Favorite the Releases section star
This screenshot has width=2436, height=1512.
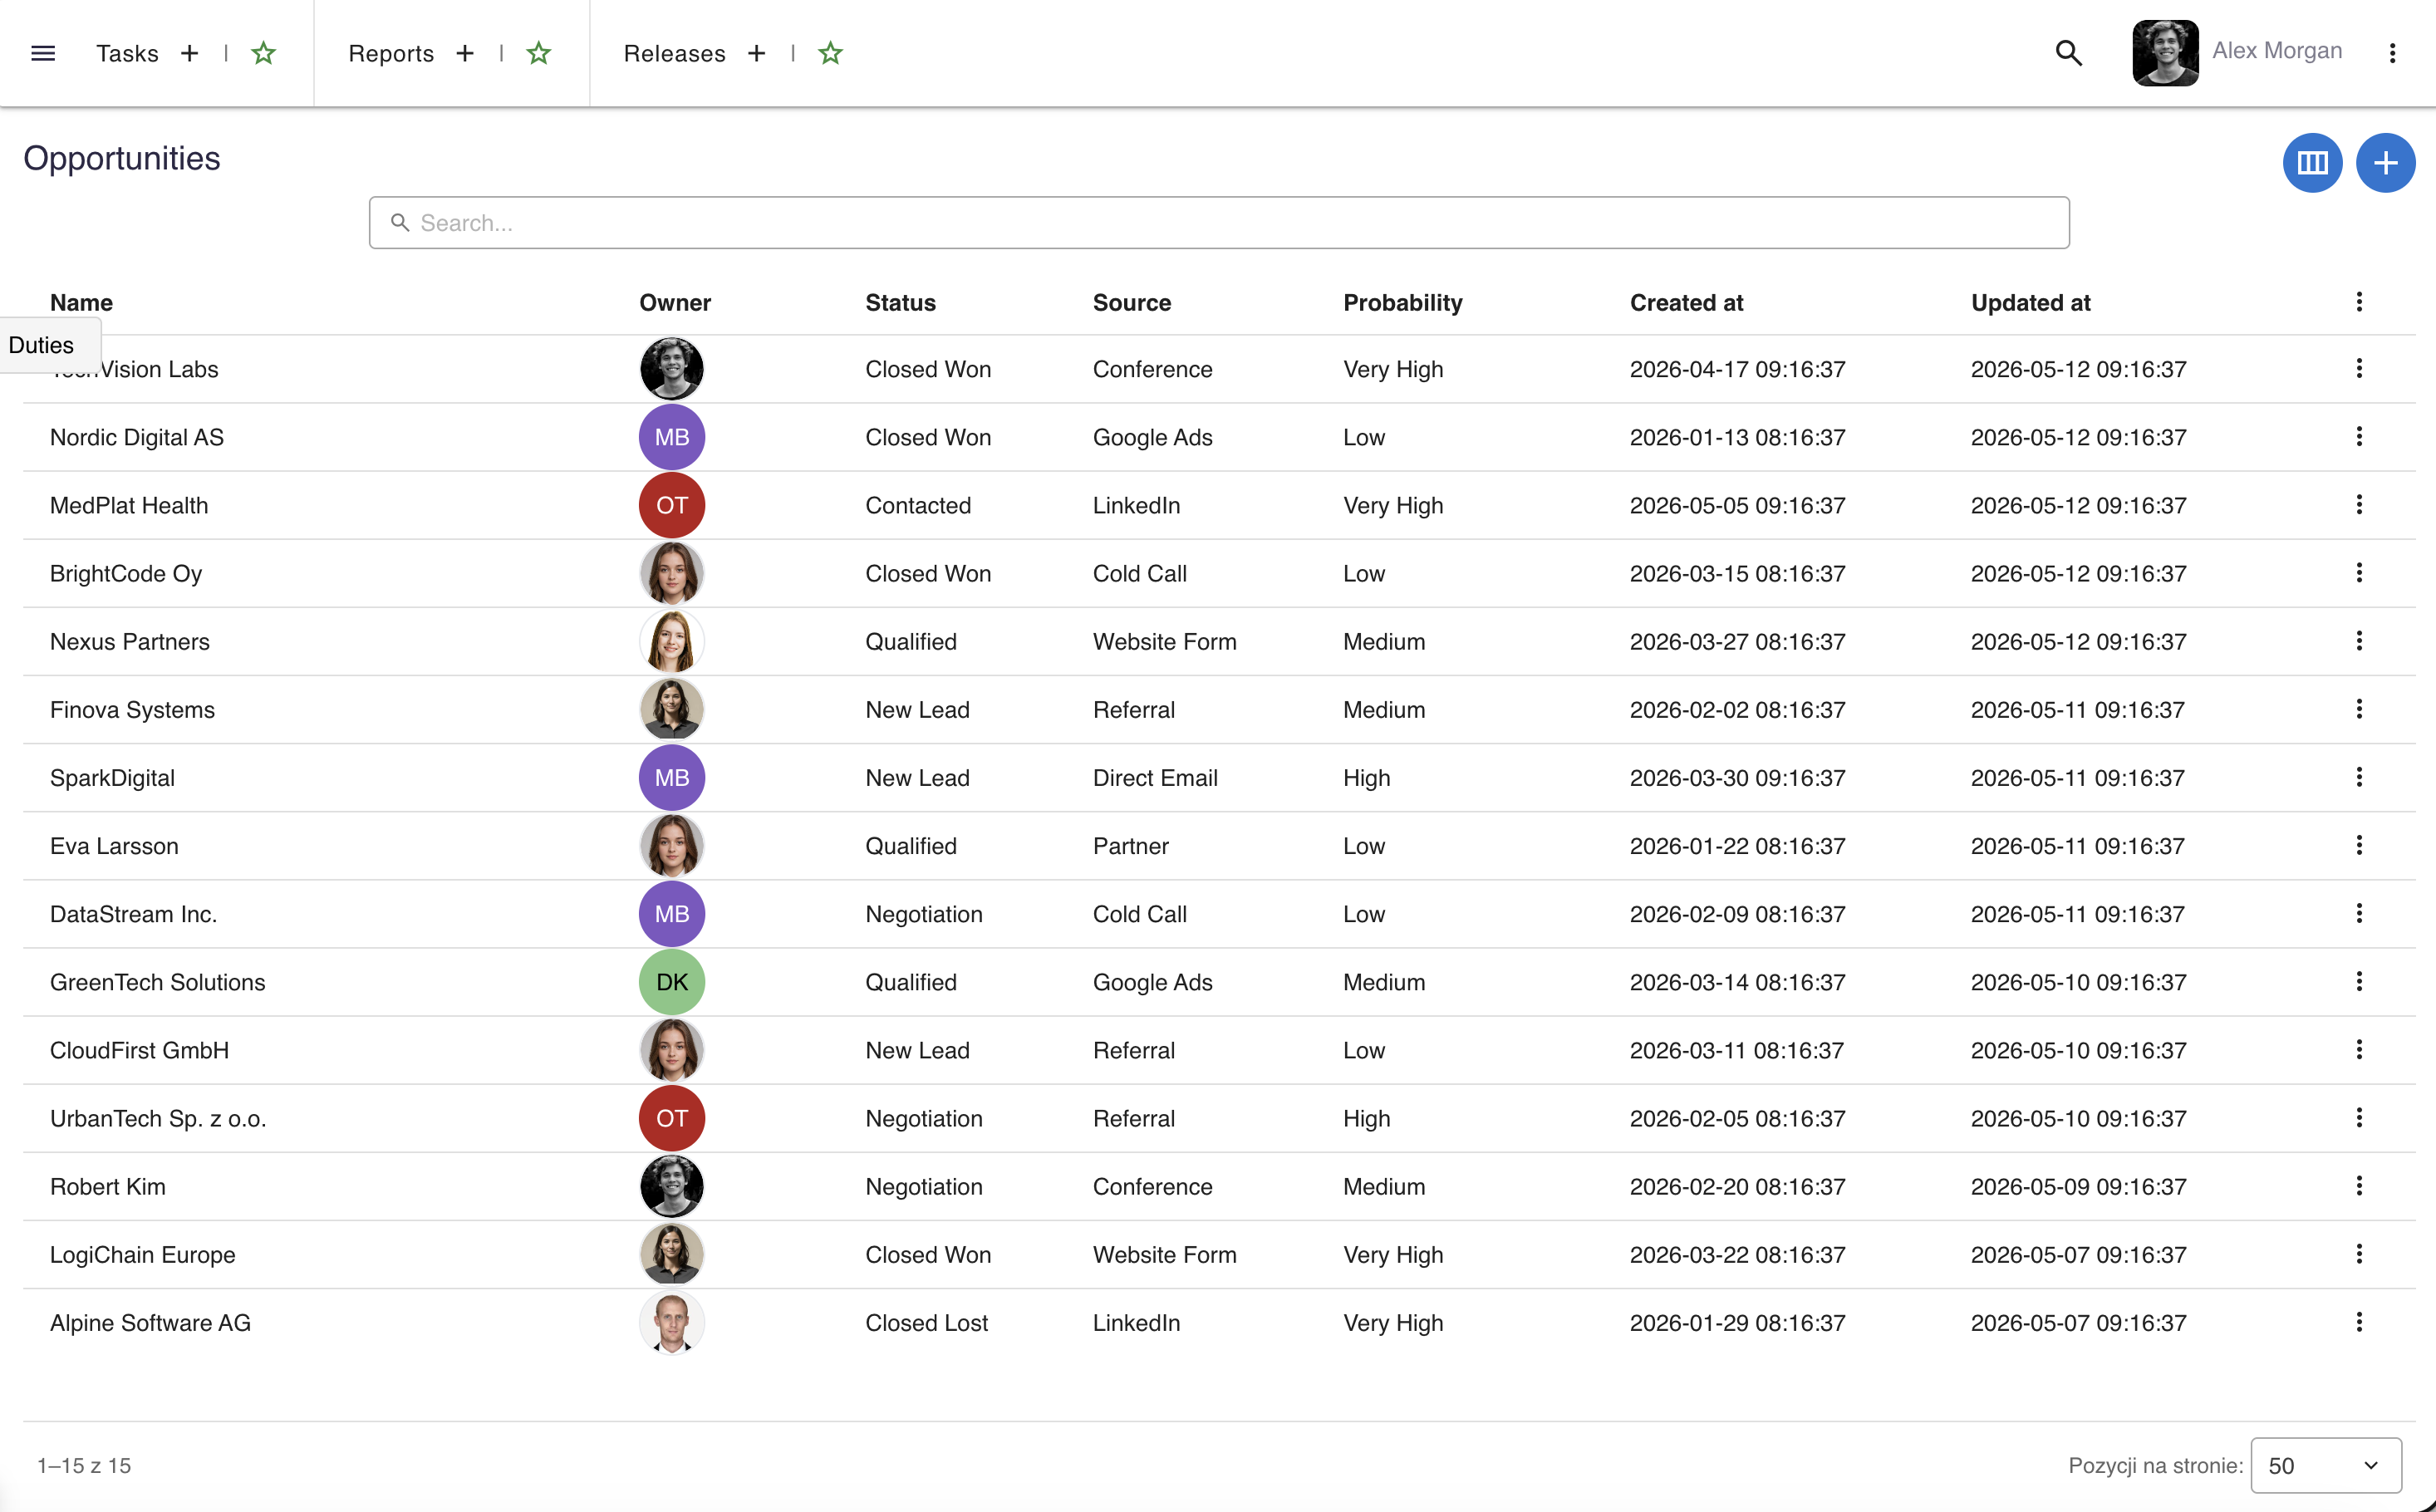[x=831, y=53]
